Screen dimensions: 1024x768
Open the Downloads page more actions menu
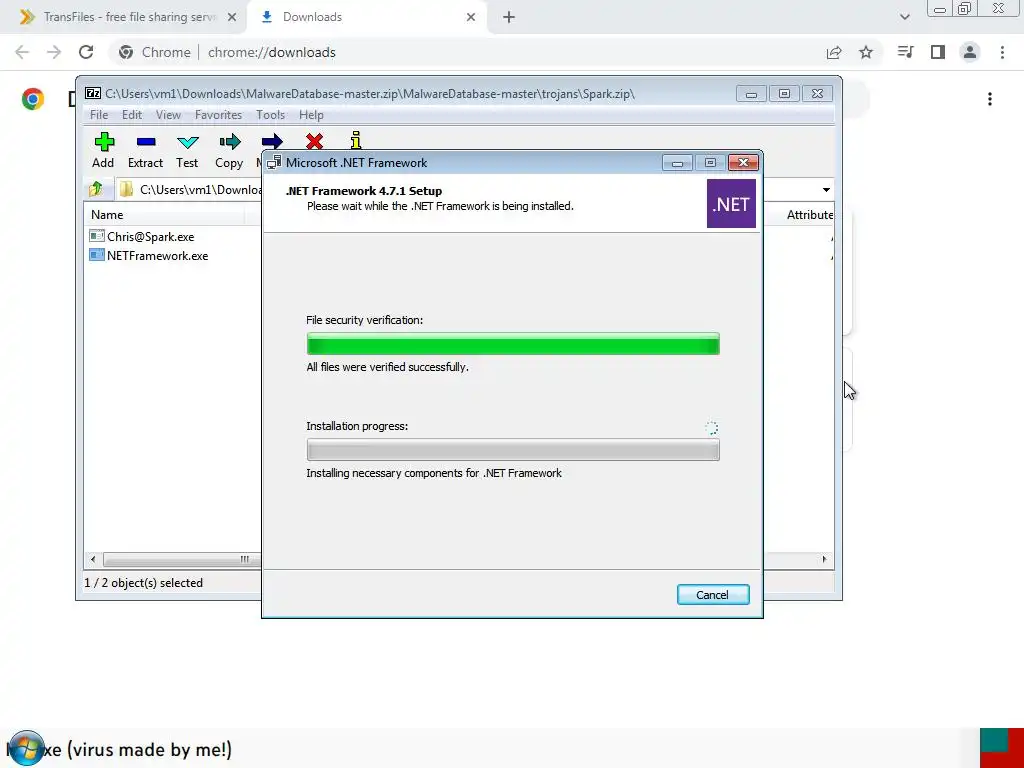[990, 99]
